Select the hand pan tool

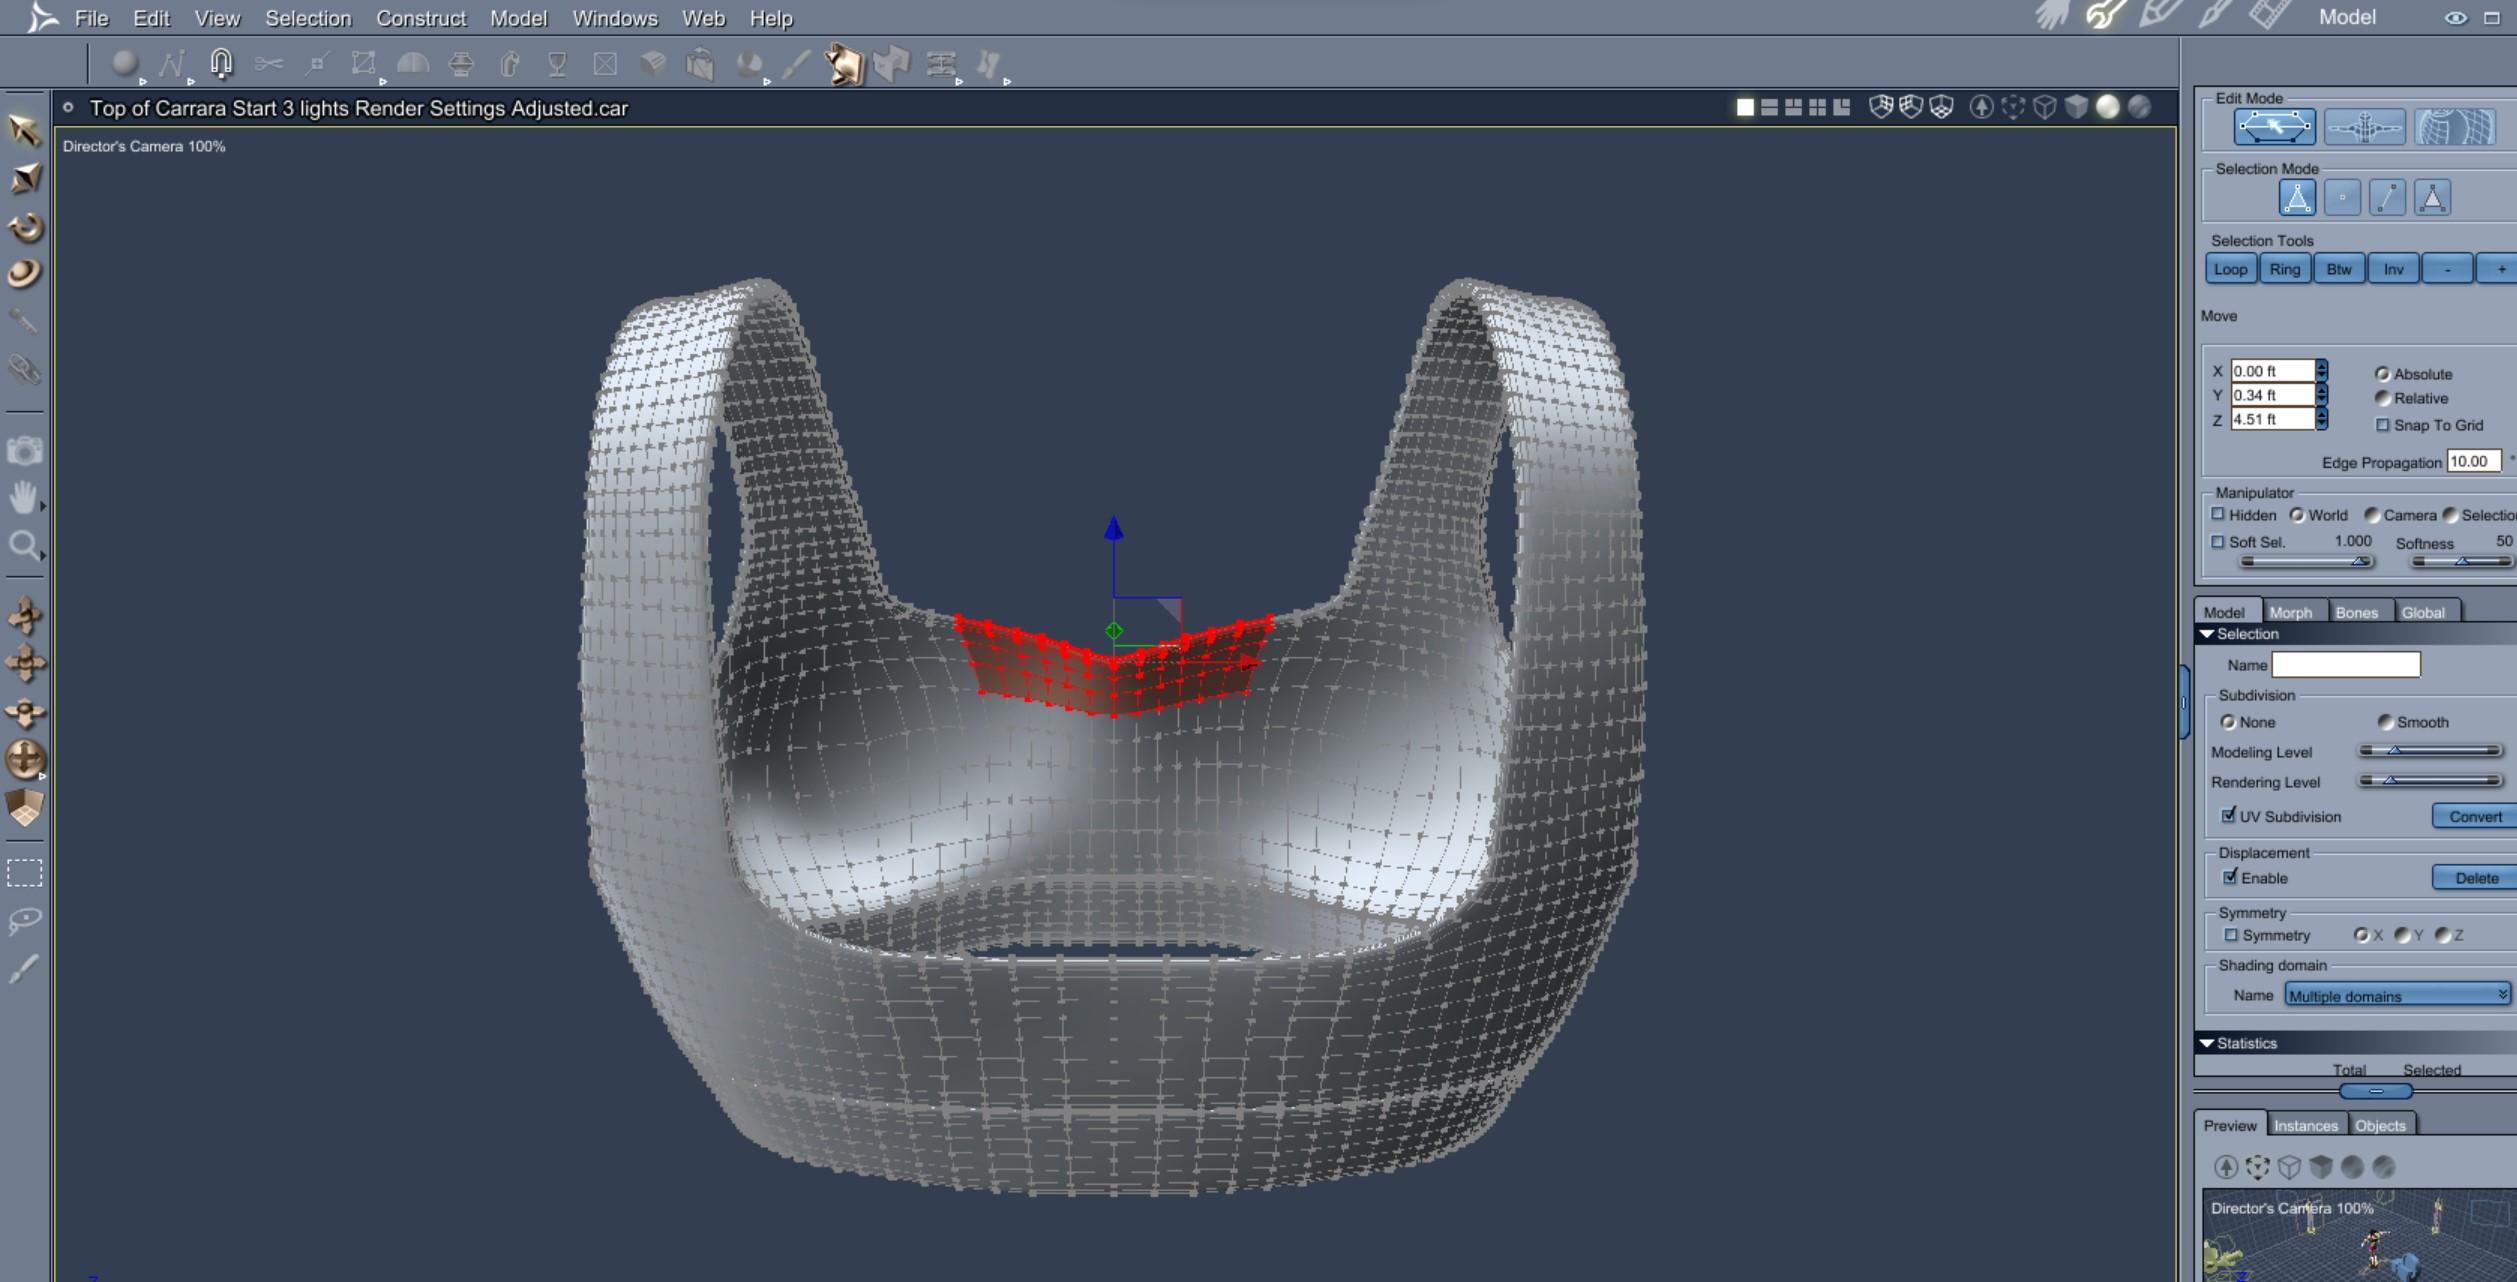pyautogui.click(x=24, y=497)
